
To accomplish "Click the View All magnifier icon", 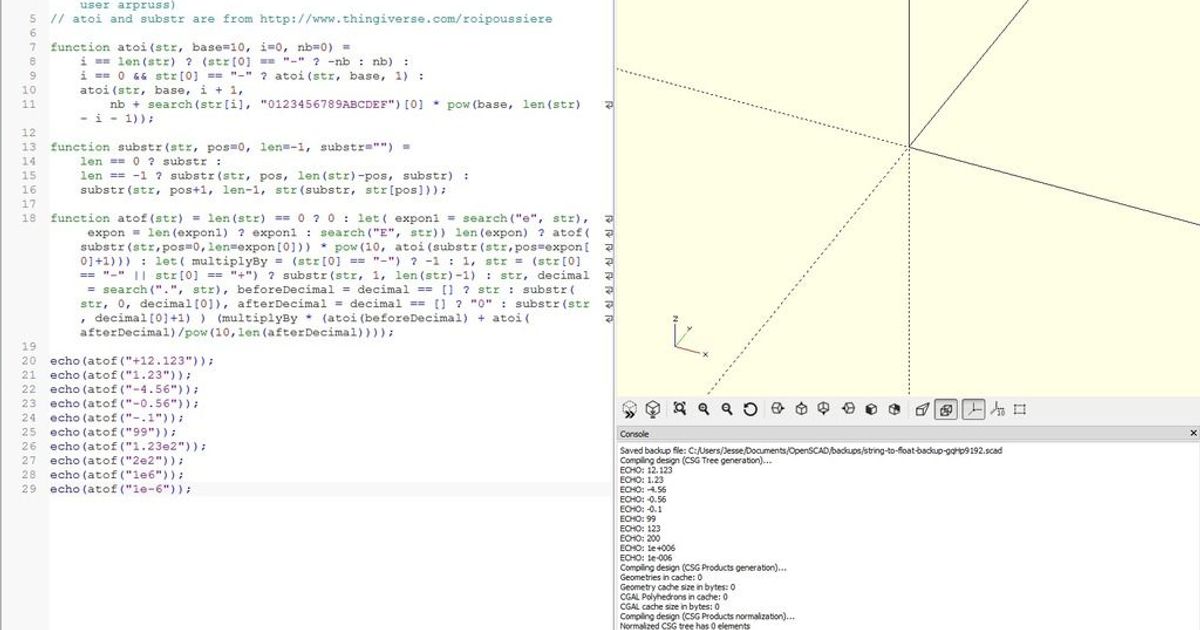I will point(680,409).
